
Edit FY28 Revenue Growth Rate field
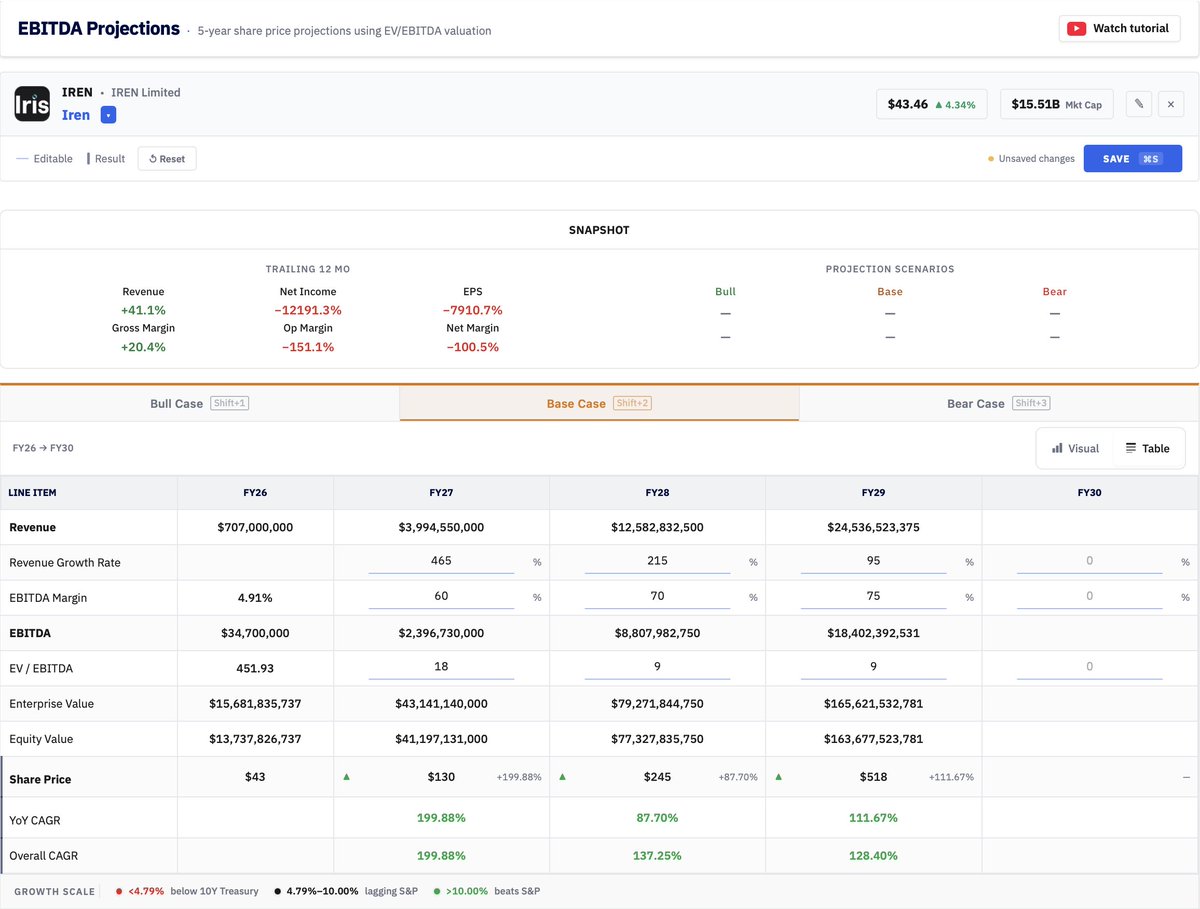(x=657, y=561)
